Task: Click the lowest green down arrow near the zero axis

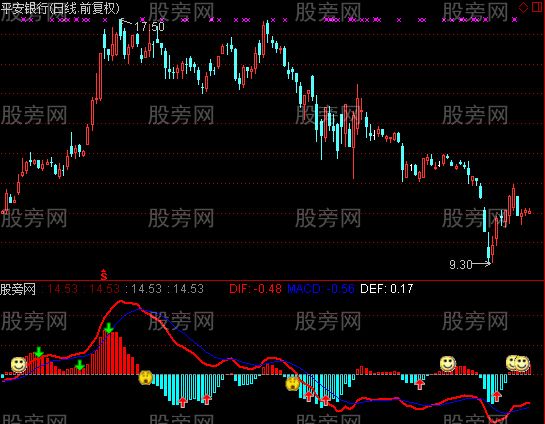Action: pyautogui.click(x=80, y=365)
